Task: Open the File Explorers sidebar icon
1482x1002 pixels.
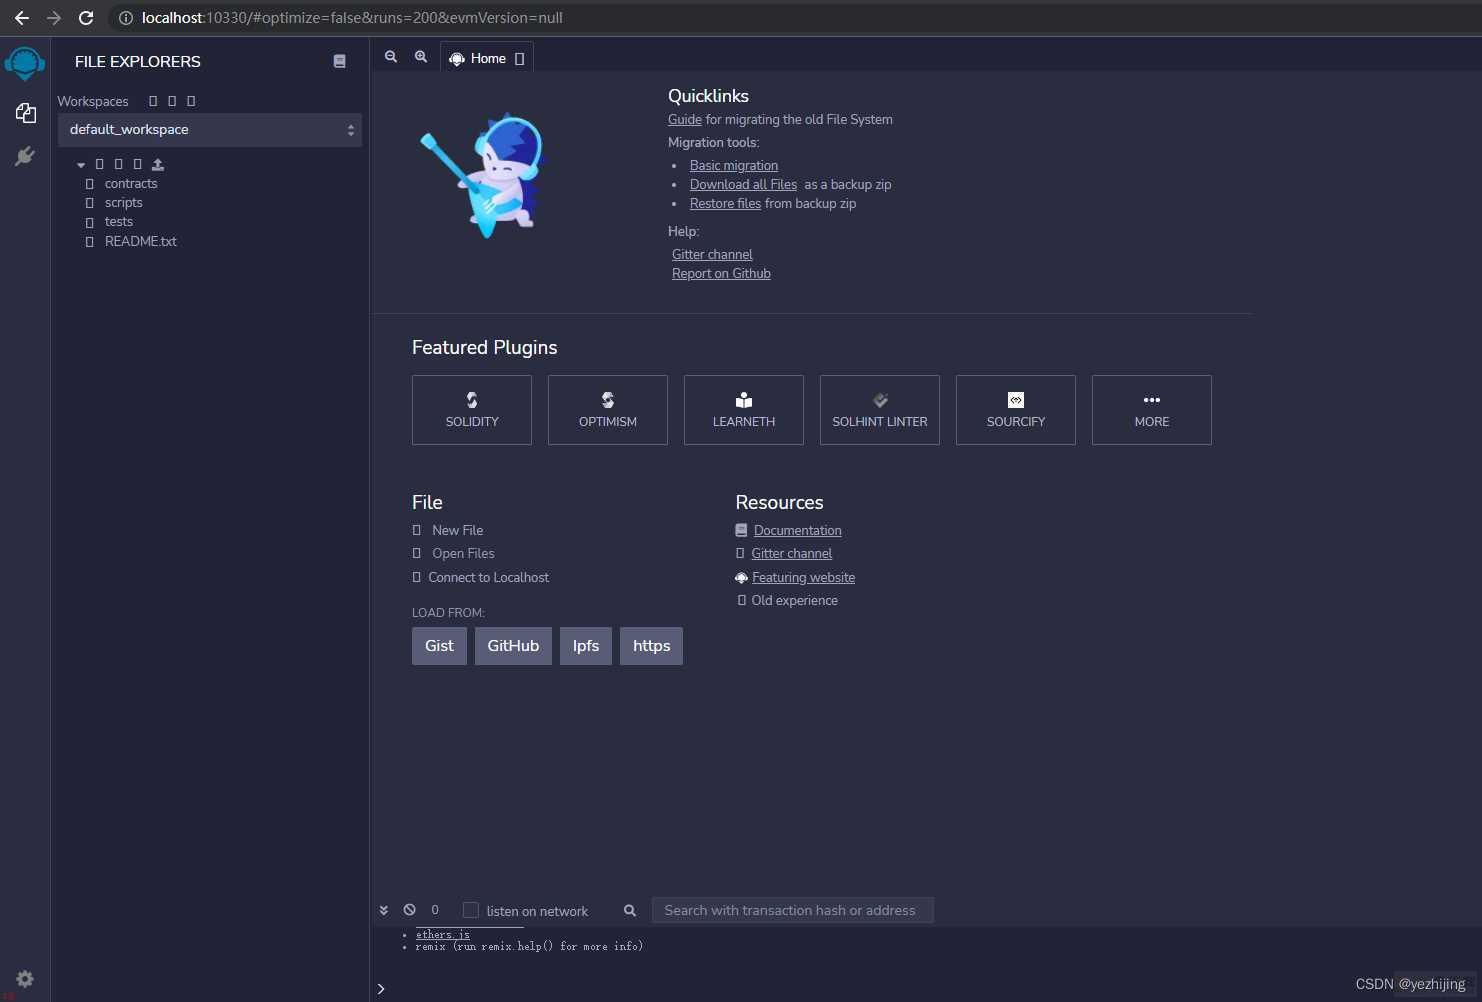Action: coord(26,113)
